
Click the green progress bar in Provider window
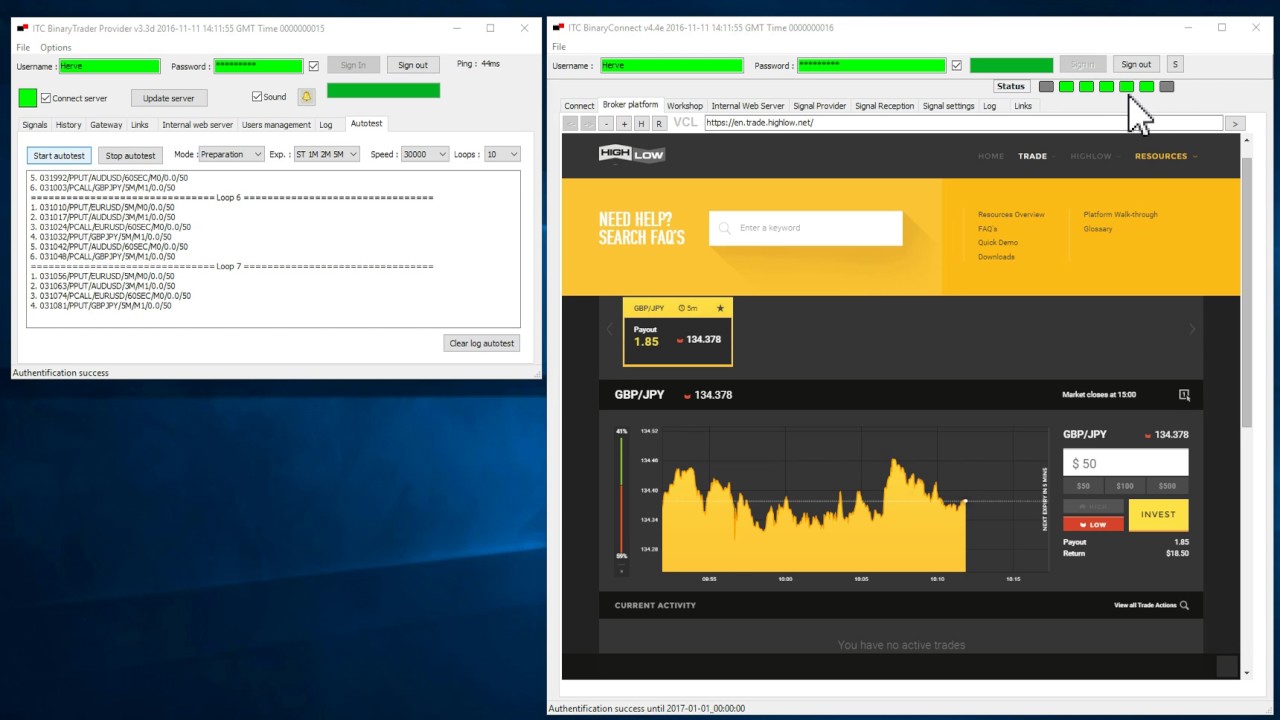383,90
